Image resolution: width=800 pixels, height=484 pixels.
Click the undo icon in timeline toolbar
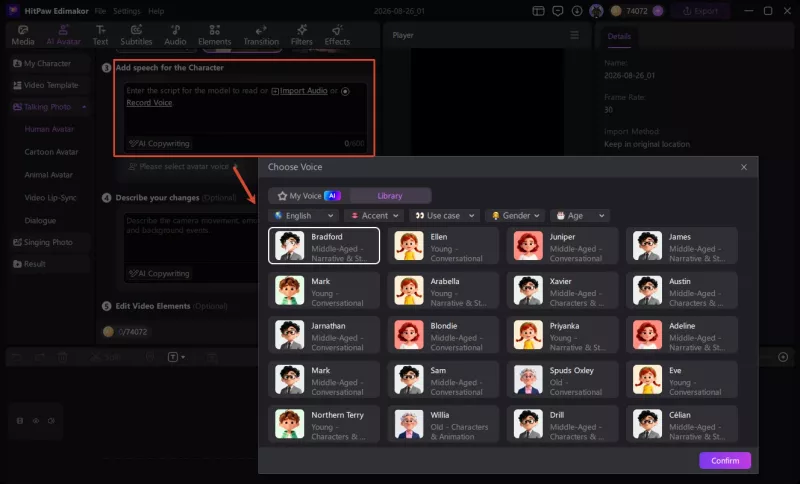17,357
